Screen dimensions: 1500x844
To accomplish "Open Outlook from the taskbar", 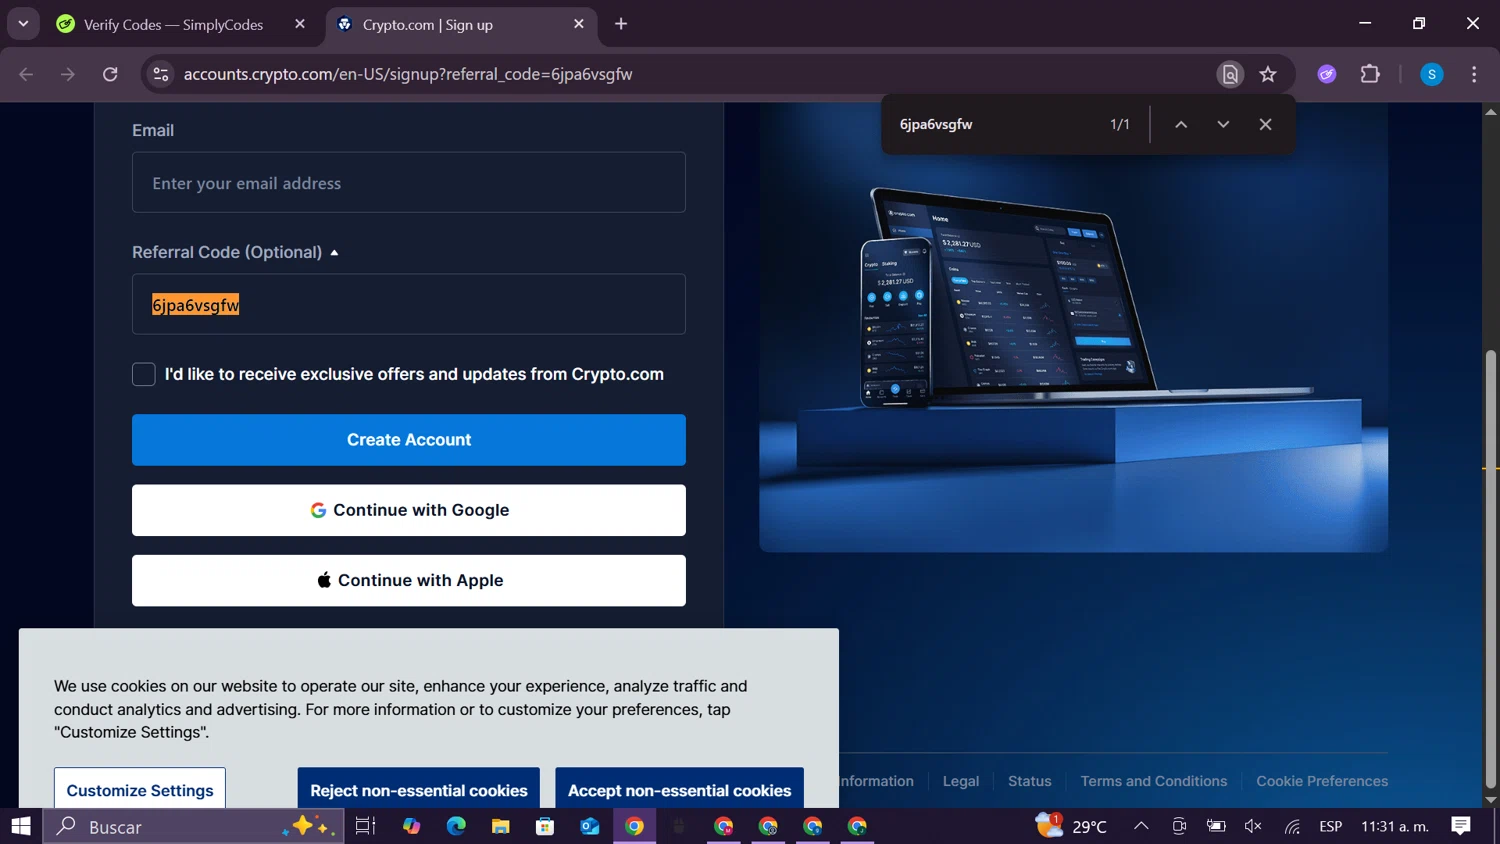I will 590,826.
